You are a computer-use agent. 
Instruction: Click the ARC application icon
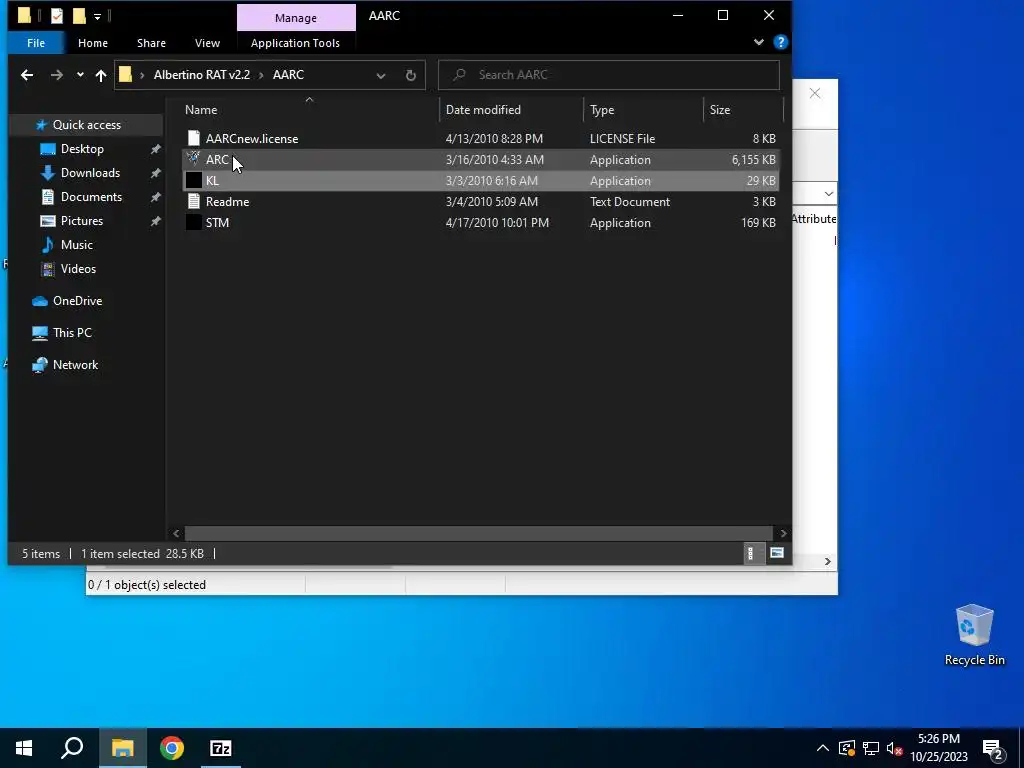click(193, 159)
